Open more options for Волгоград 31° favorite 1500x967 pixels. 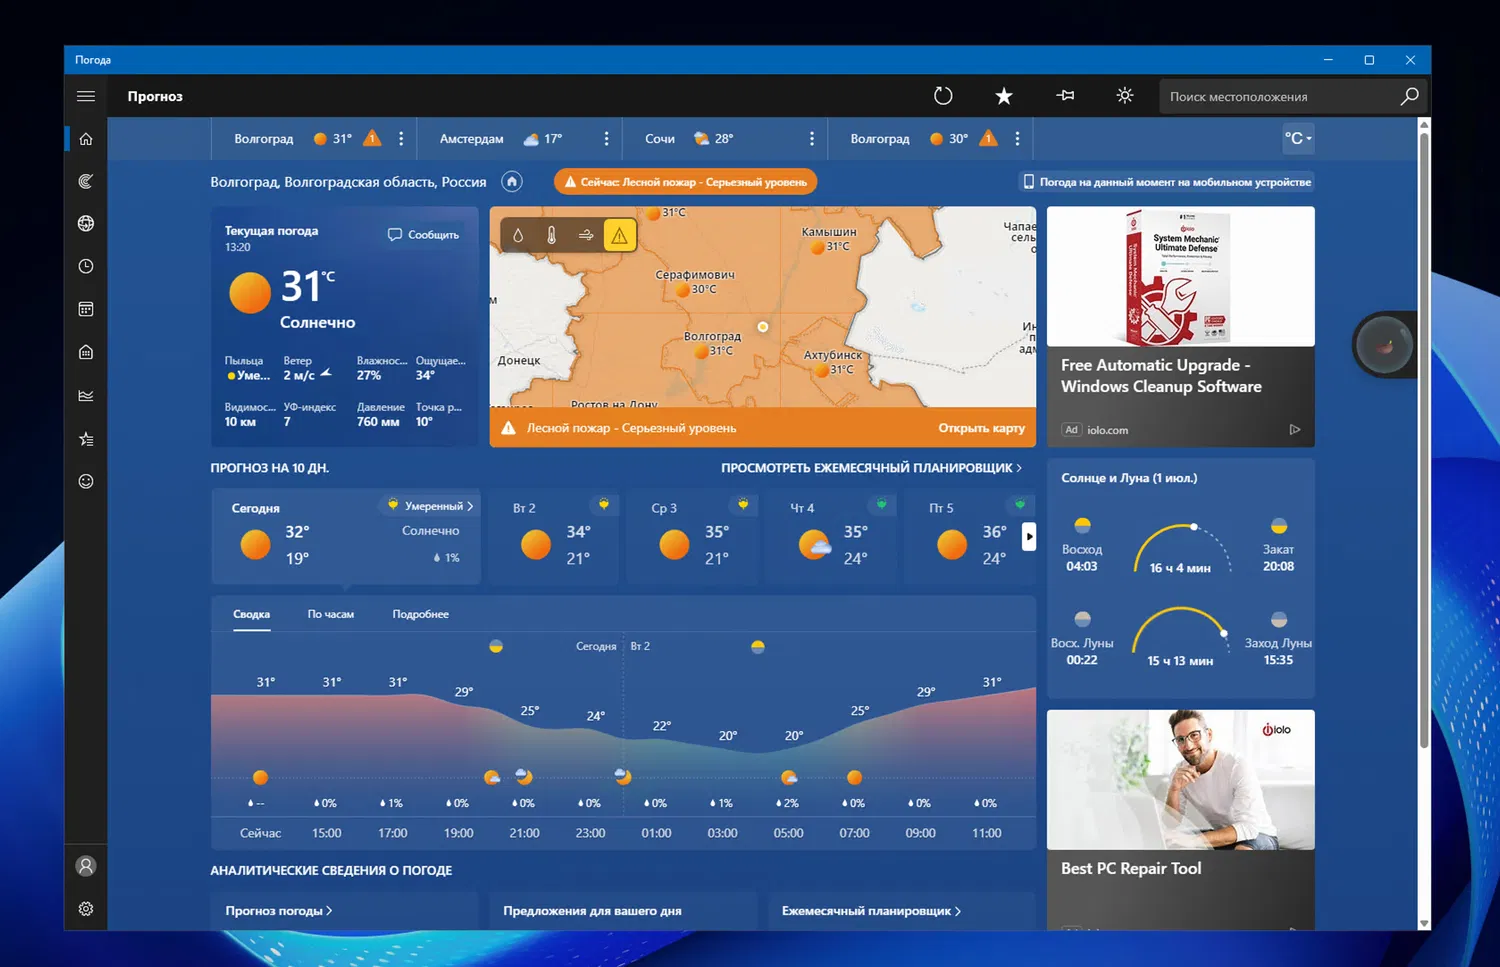401,139
